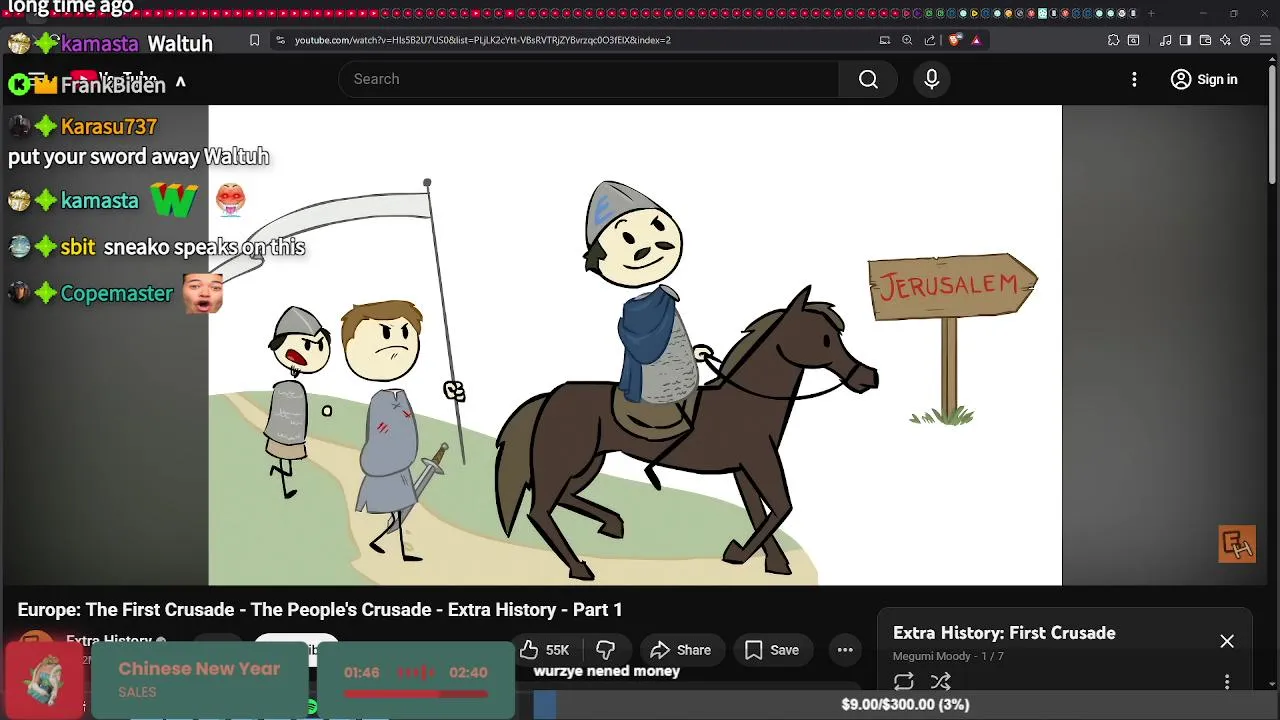Open YouTube settings three-dot menu beside Sign in
Screen dimensions: 1280x720
point(1134,79)
